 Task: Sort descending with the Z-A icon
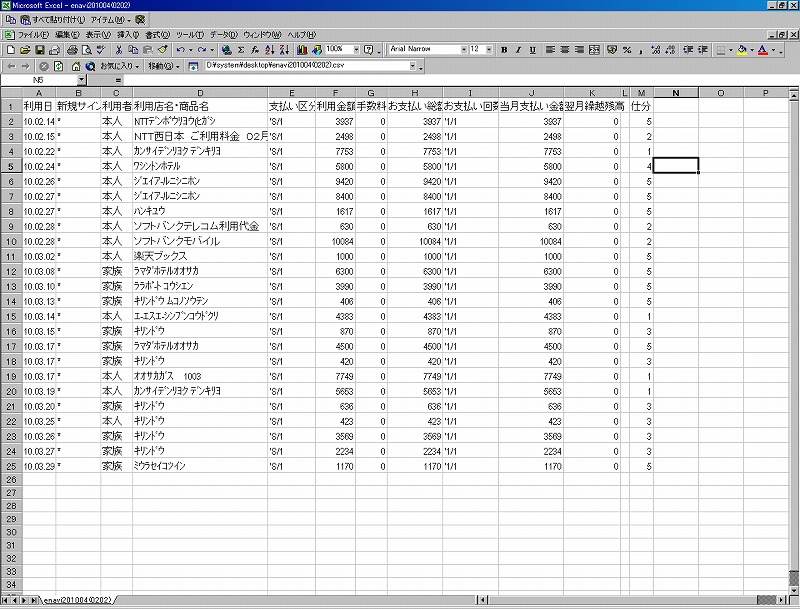pyautogui.click(x=284, y=50)
